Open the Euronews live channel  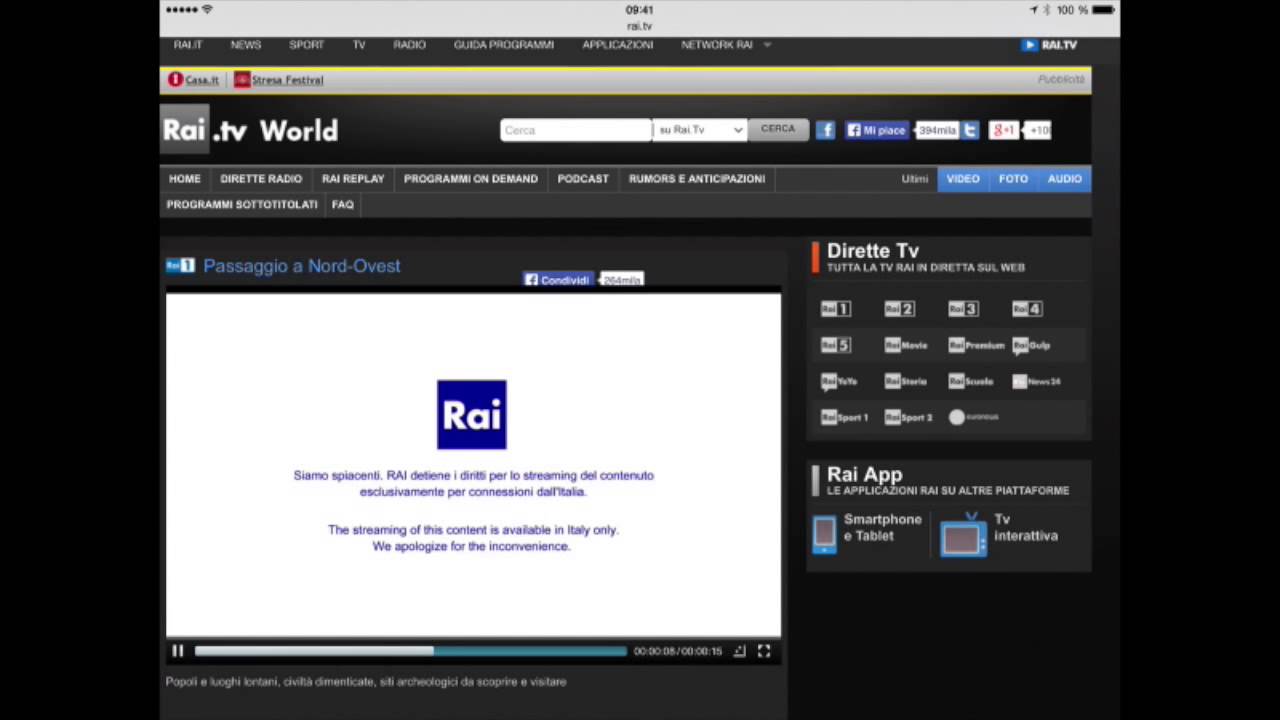tap(974, 417)
